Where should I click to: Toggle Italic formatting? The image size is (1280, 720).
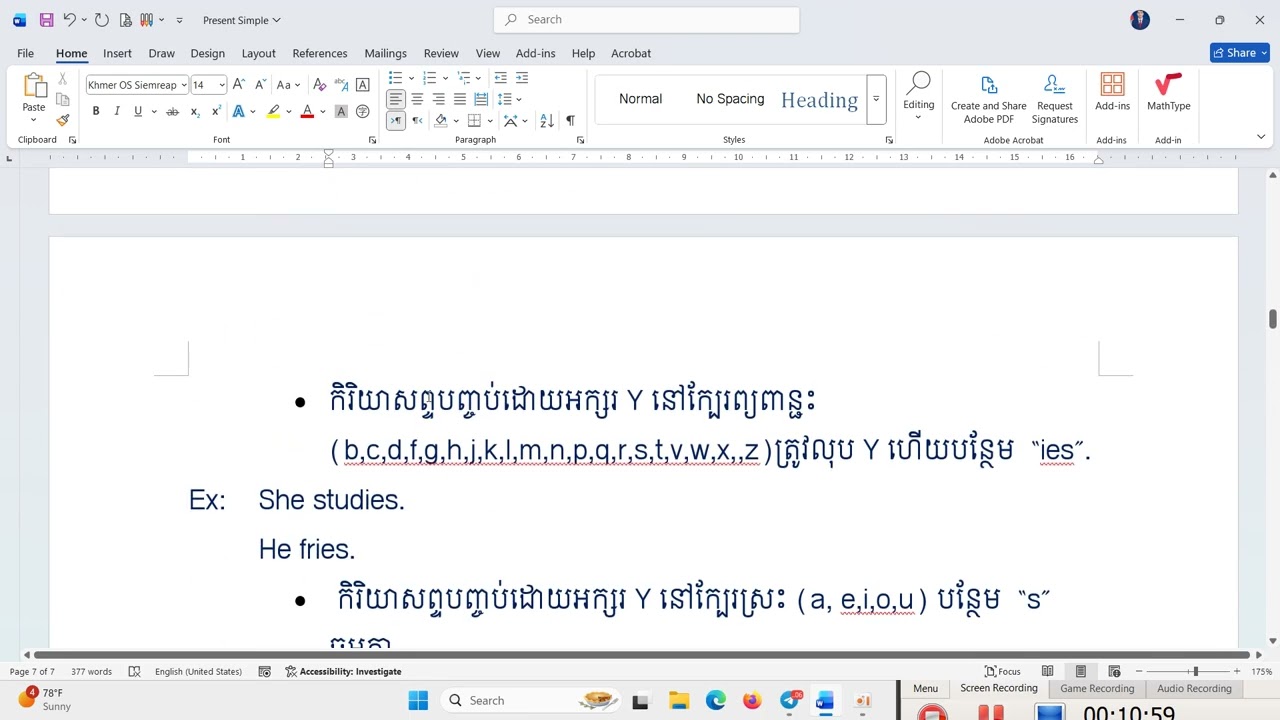(x=117, y=111)
